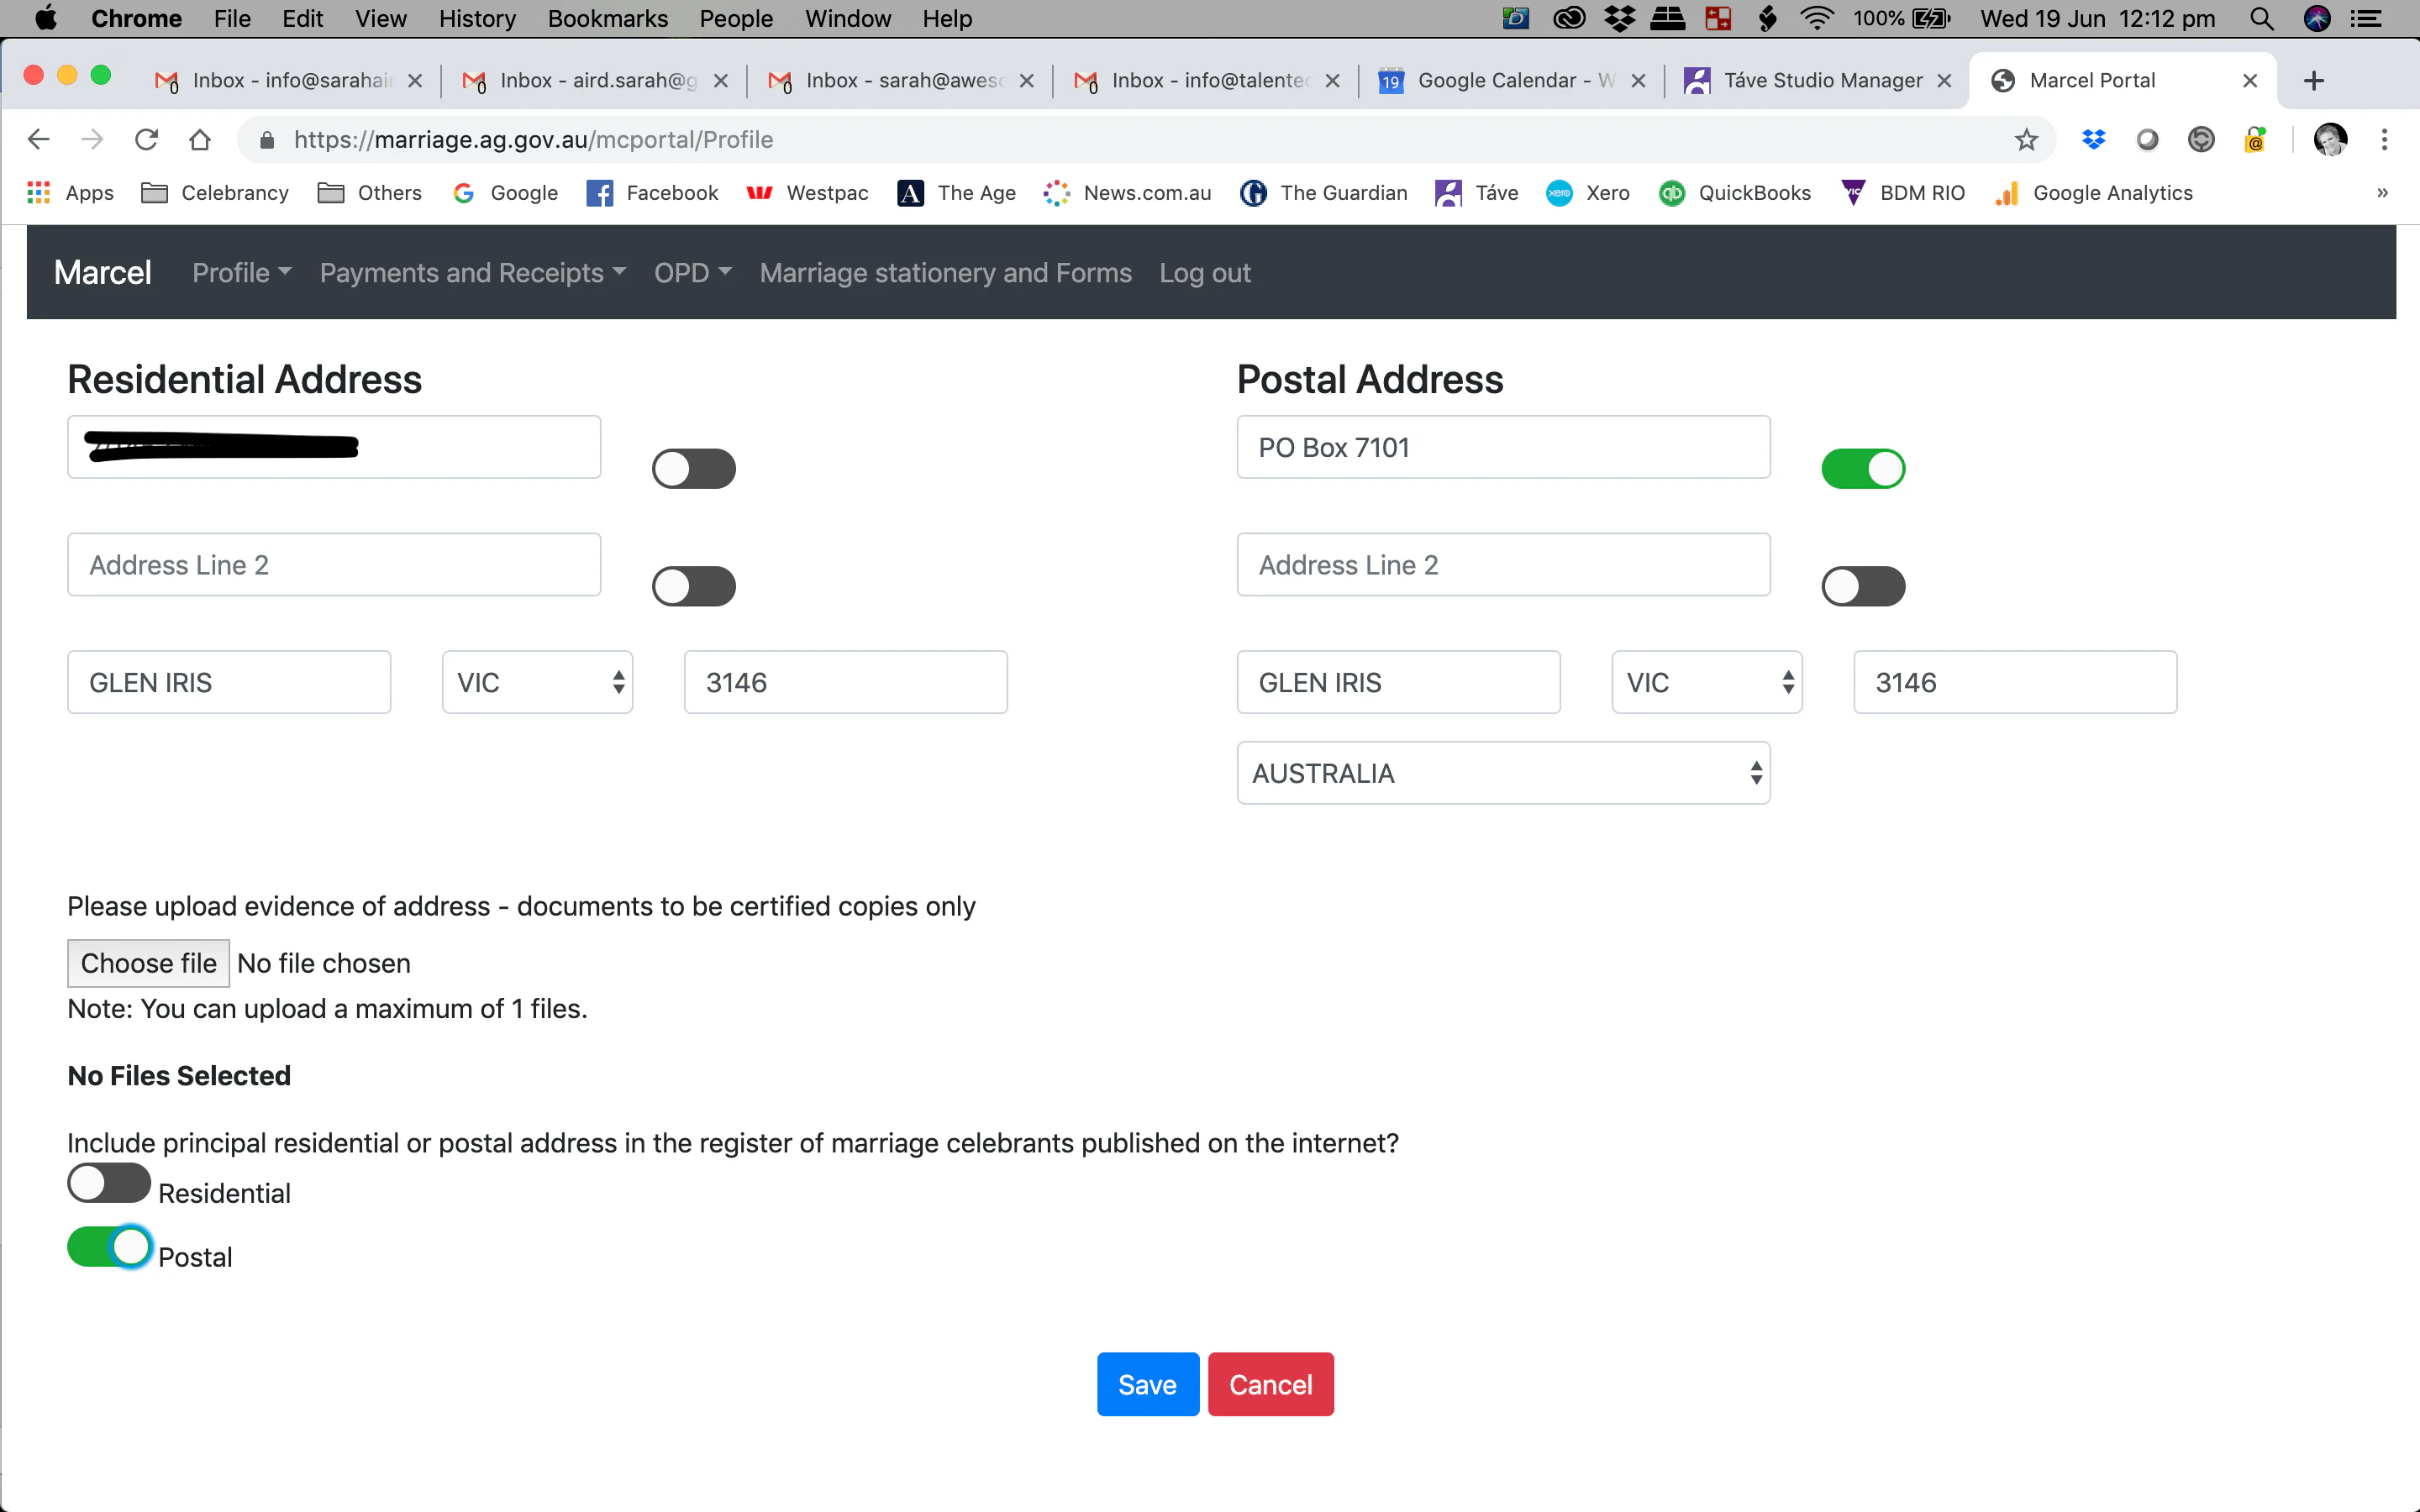The width and height of the screenshot is (2420, 1512).
Task: Open a new tab with the plus icon
Action: tap(2313, 81)
